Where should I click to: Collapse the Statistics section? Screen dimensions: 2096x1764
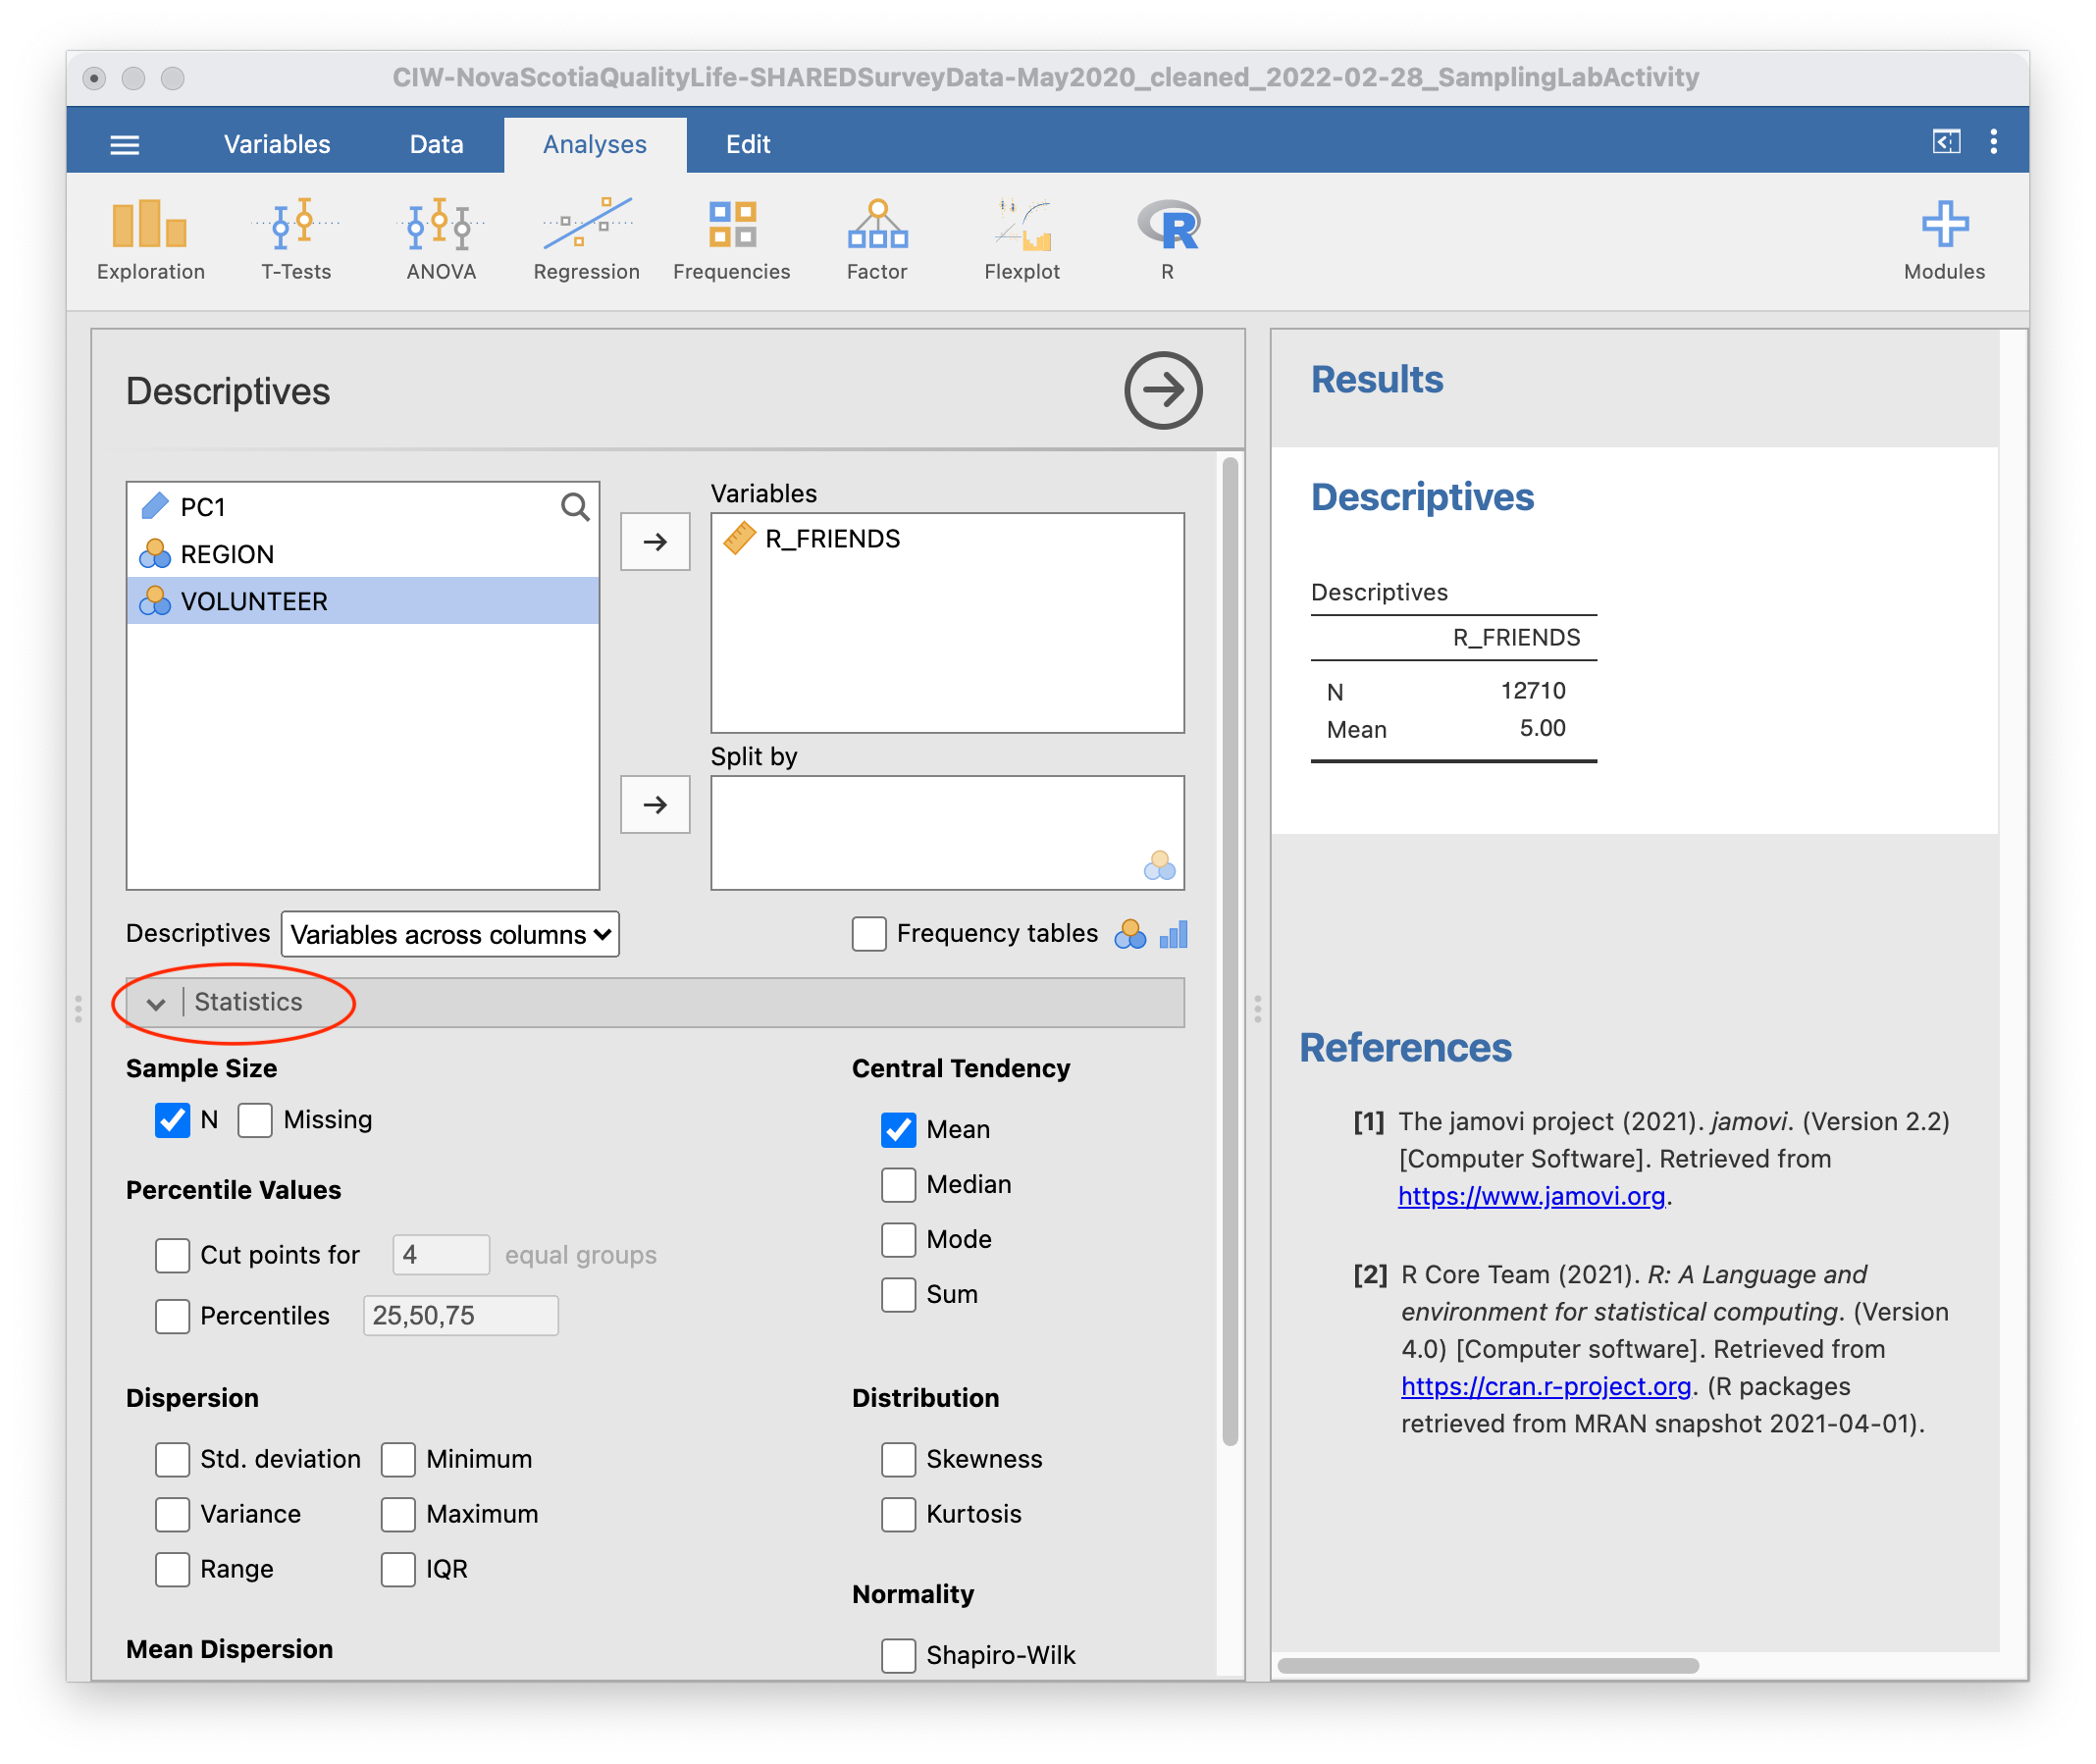(x=655, y=1003)
